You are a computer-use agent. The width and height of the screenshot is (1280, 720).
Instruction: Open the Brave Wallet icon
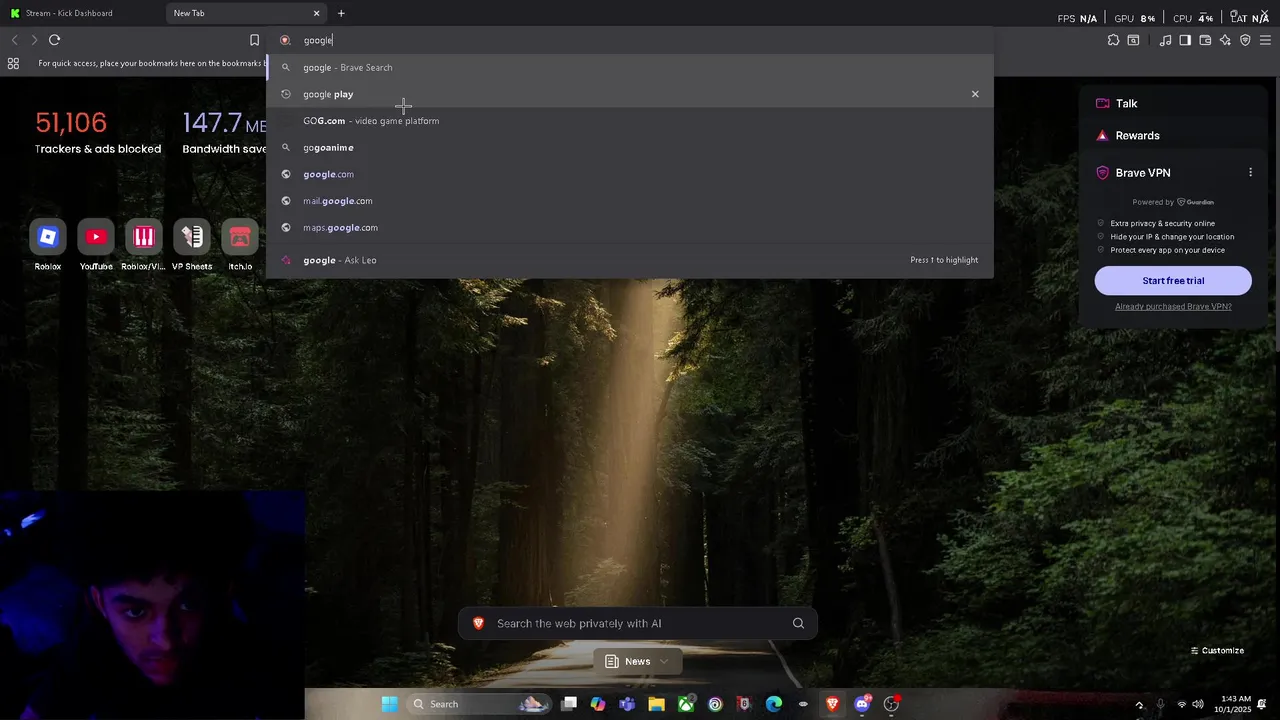point(1205,40)
